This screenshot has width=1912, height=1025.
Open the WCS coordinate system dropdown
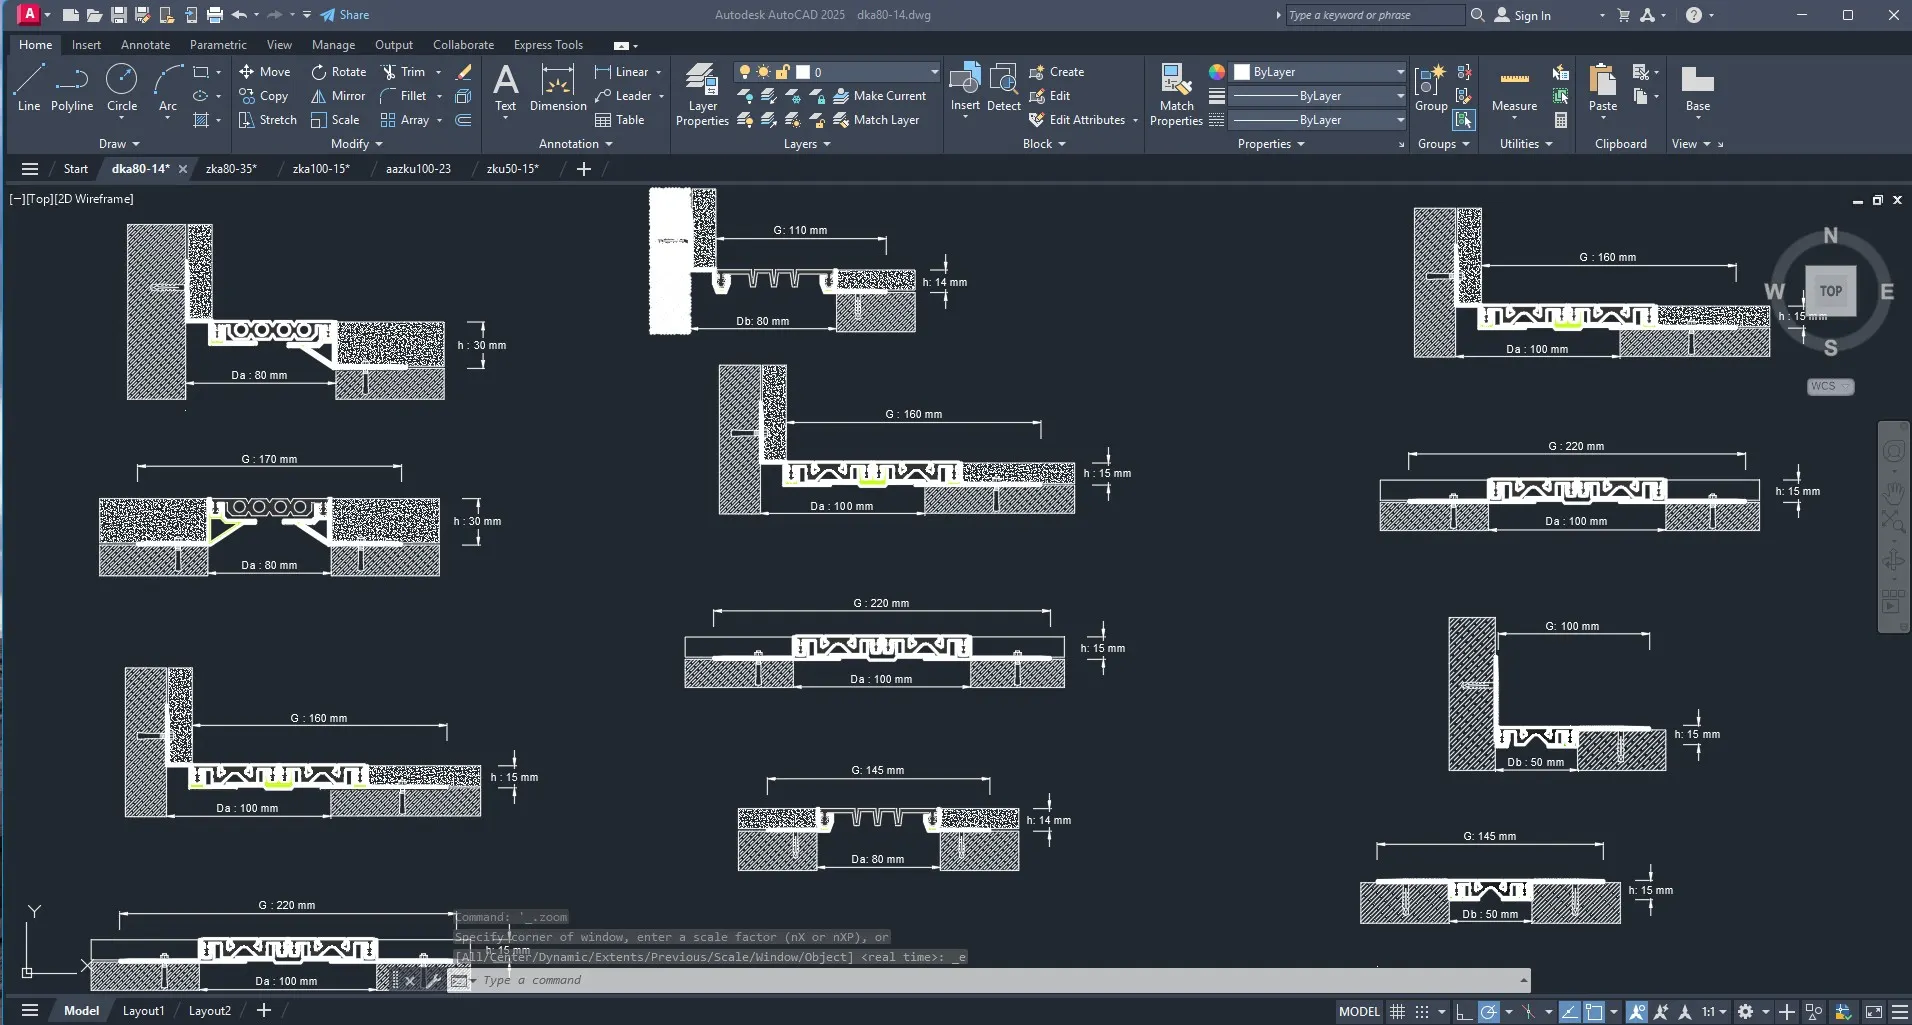click(1830, 386)
